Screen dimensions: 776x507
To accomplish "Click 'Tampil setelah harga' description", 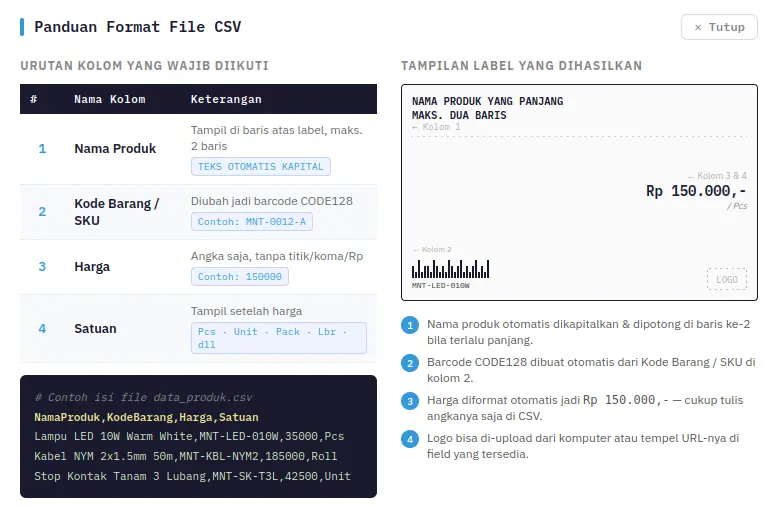I will click(x=246, y=311).
